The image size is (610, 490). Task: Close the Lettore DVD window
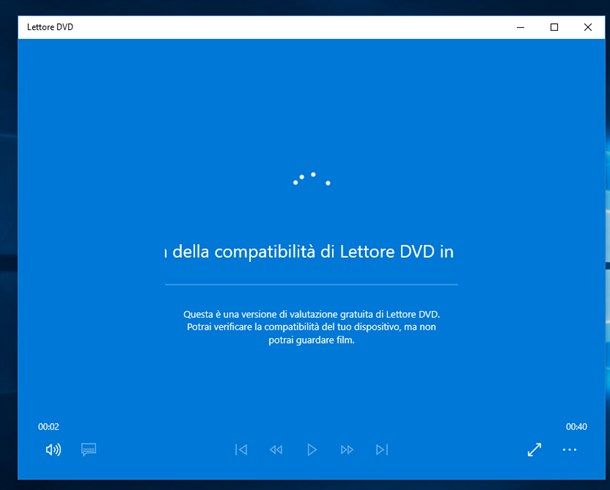588,27
